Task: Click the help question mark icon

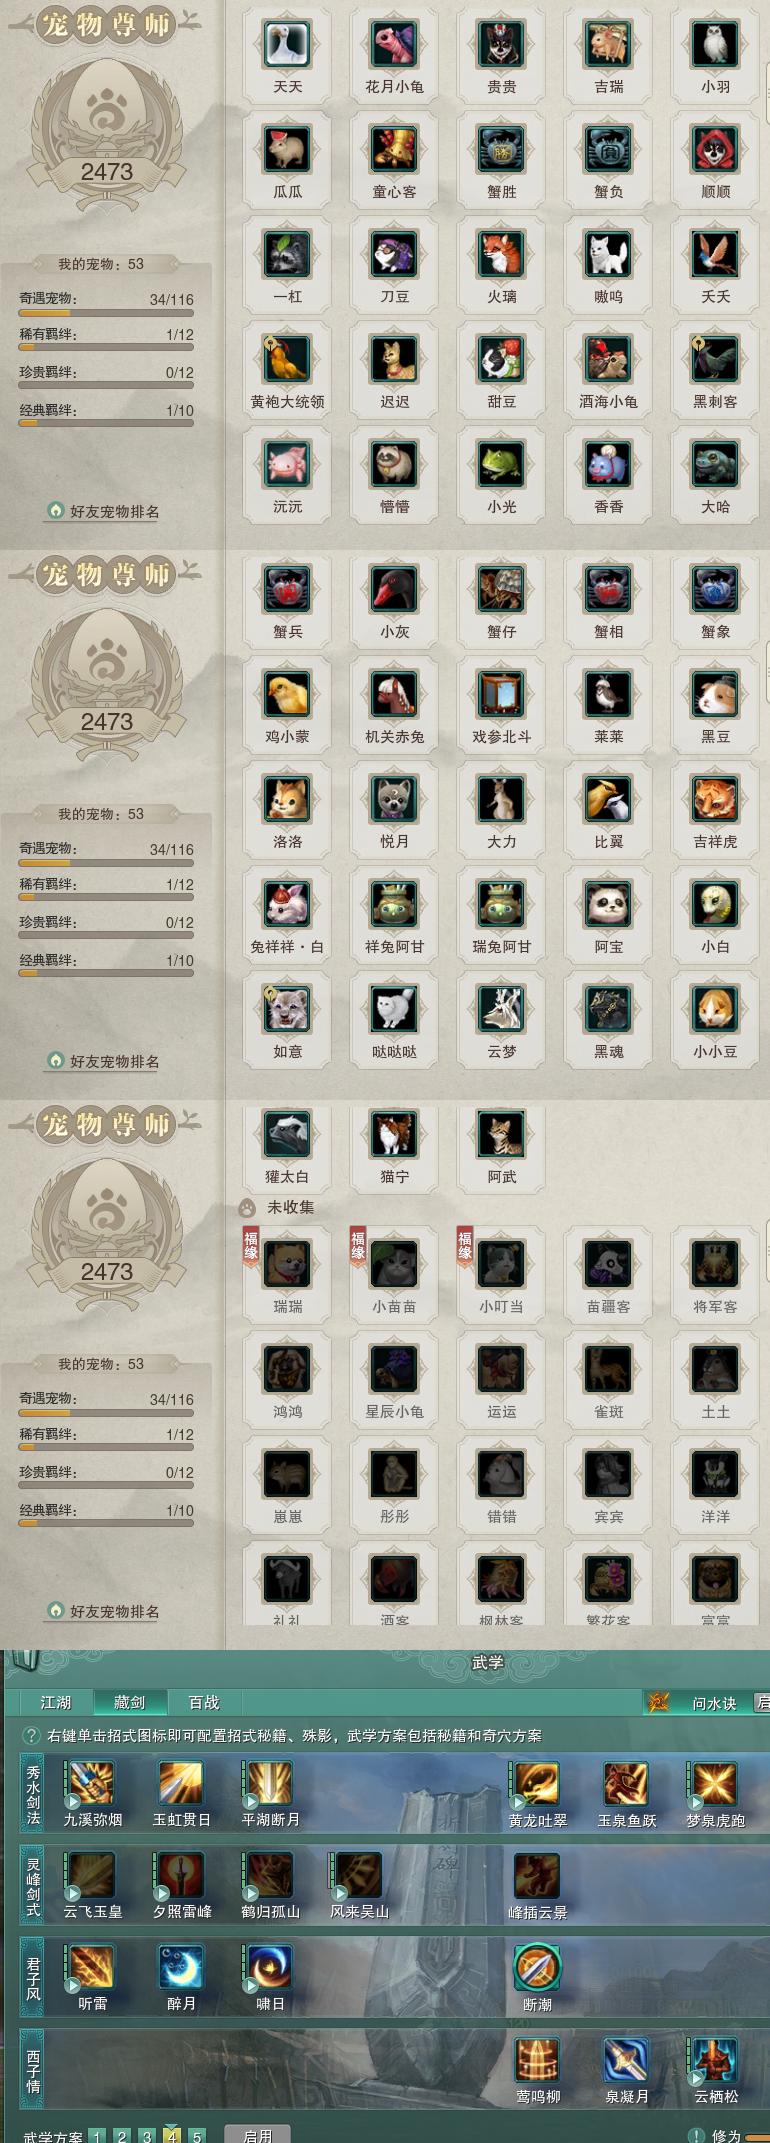Action: click(x=31, y=1736)
